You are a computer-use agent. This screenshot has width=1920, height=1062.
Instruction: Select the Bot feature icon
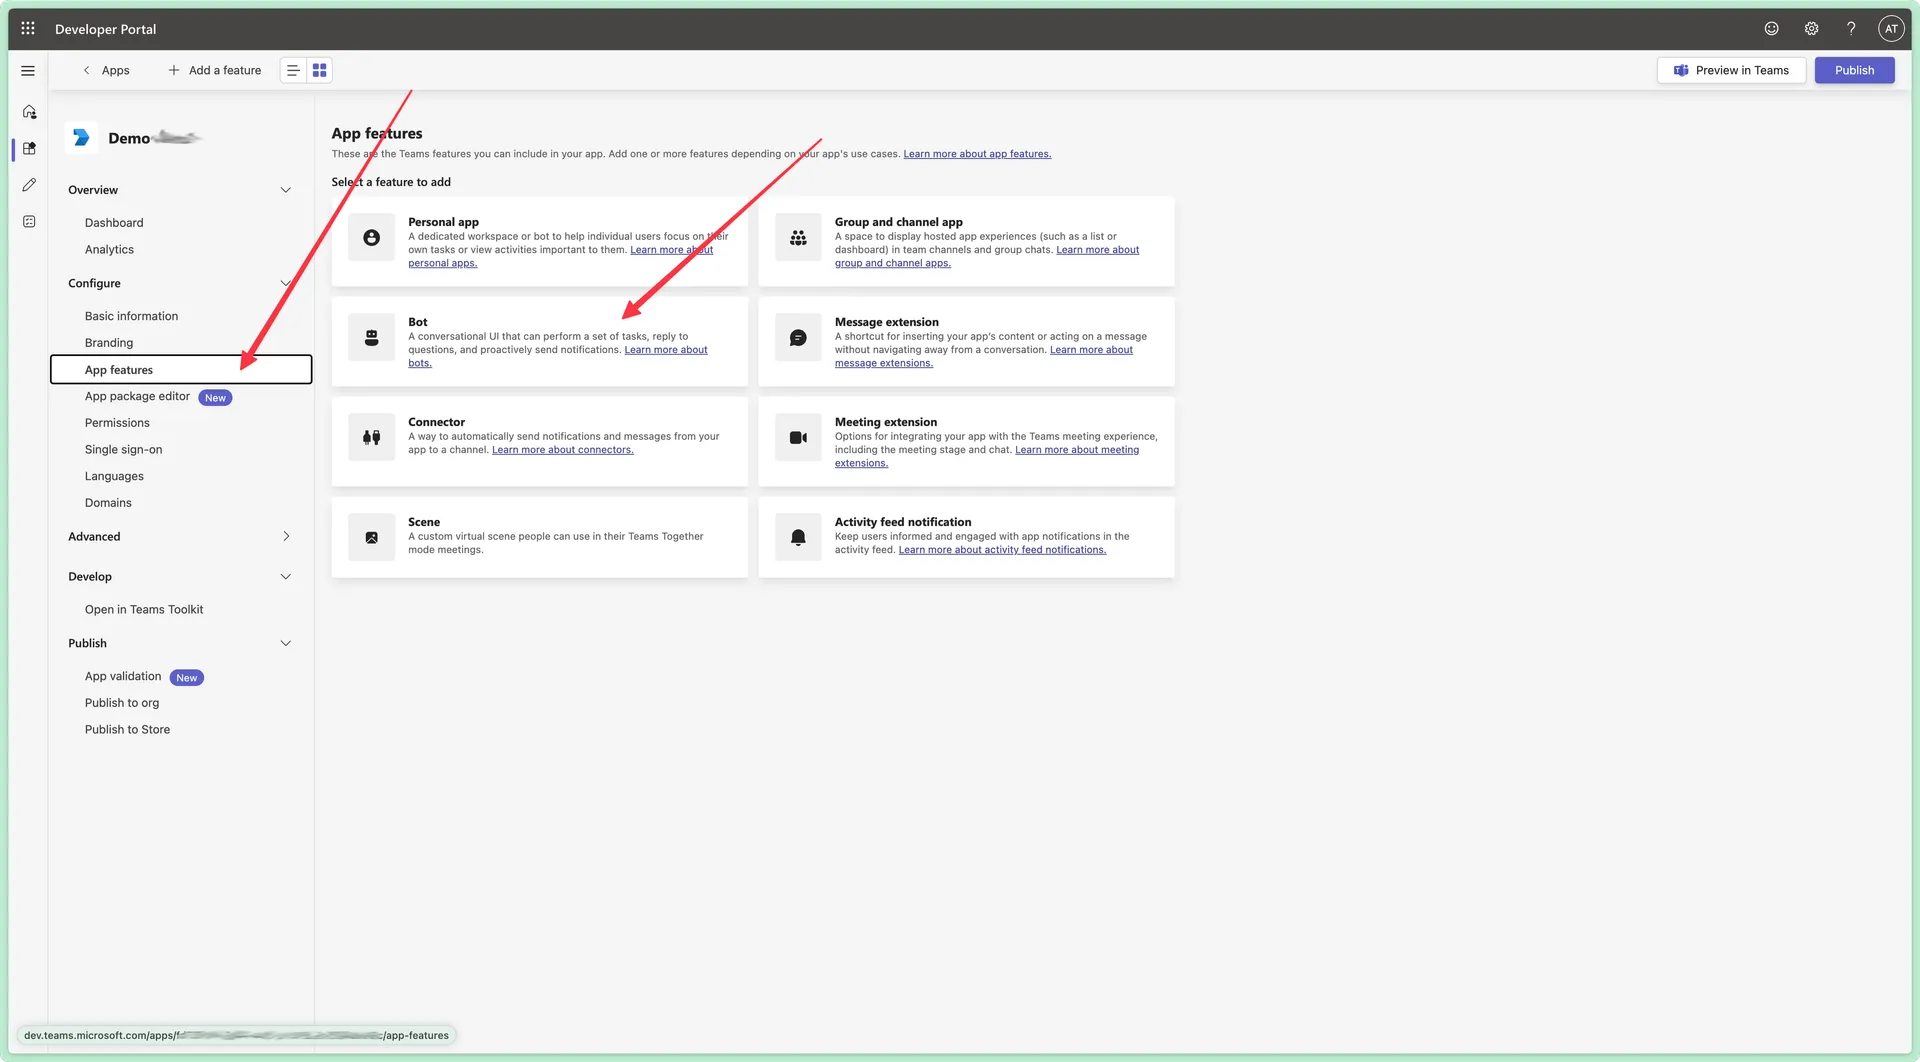(x=371, y=338)
